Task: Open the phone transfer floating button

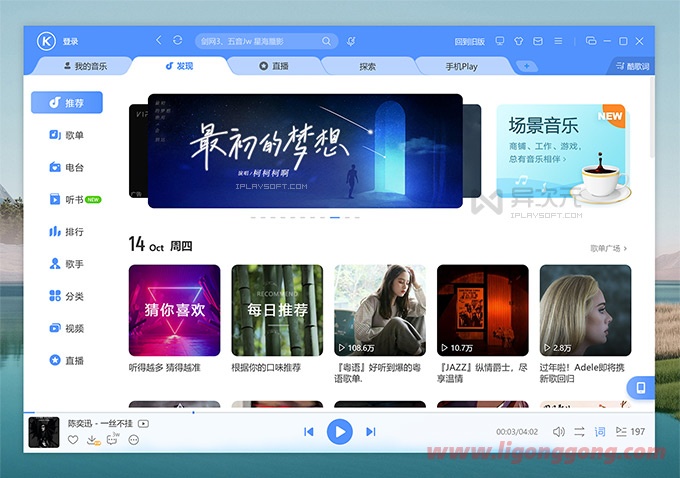Action: pyautogui.click(x=641, y=387)
